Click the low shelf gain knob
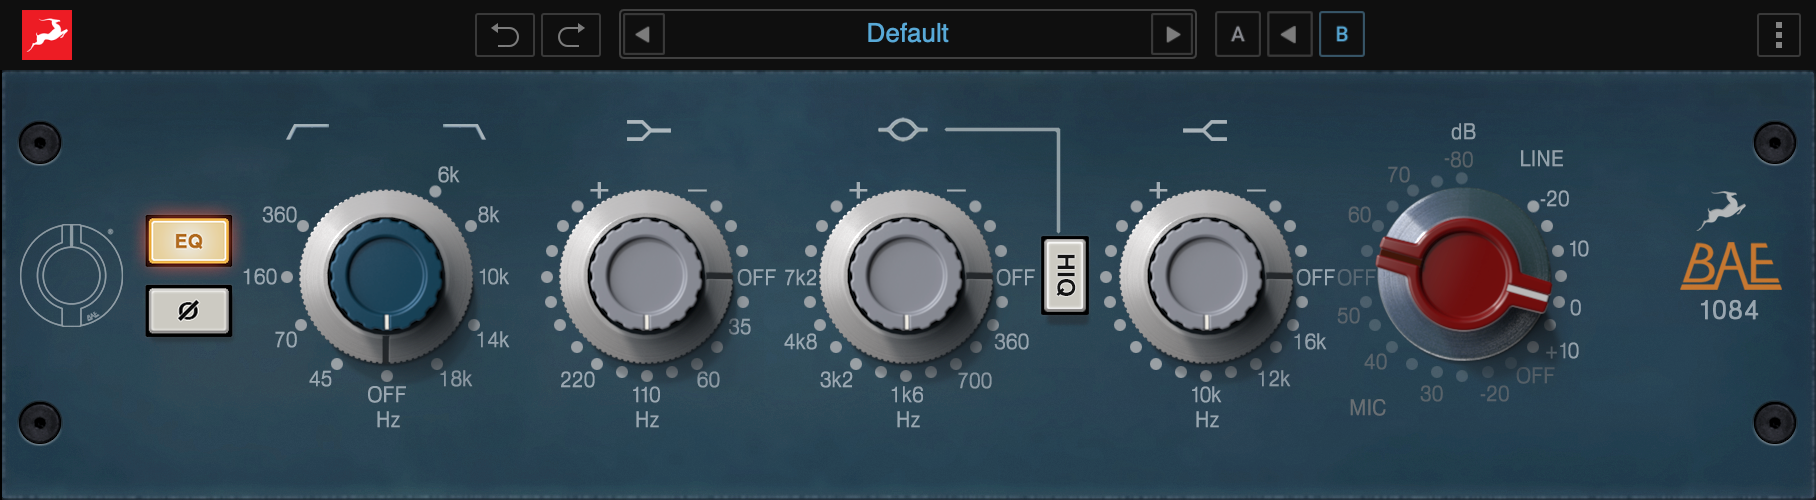Screen dimensions: 1816x500 [x=646, y=275]
